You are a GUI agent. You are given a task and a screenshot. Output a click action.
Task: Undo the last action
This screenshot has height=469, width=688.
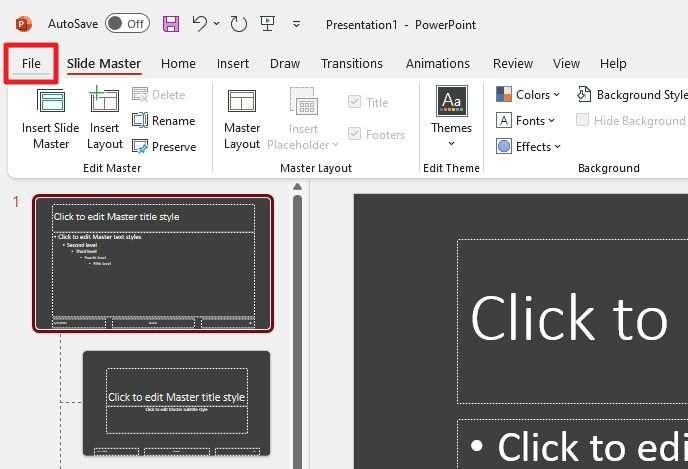coord(200,24)
